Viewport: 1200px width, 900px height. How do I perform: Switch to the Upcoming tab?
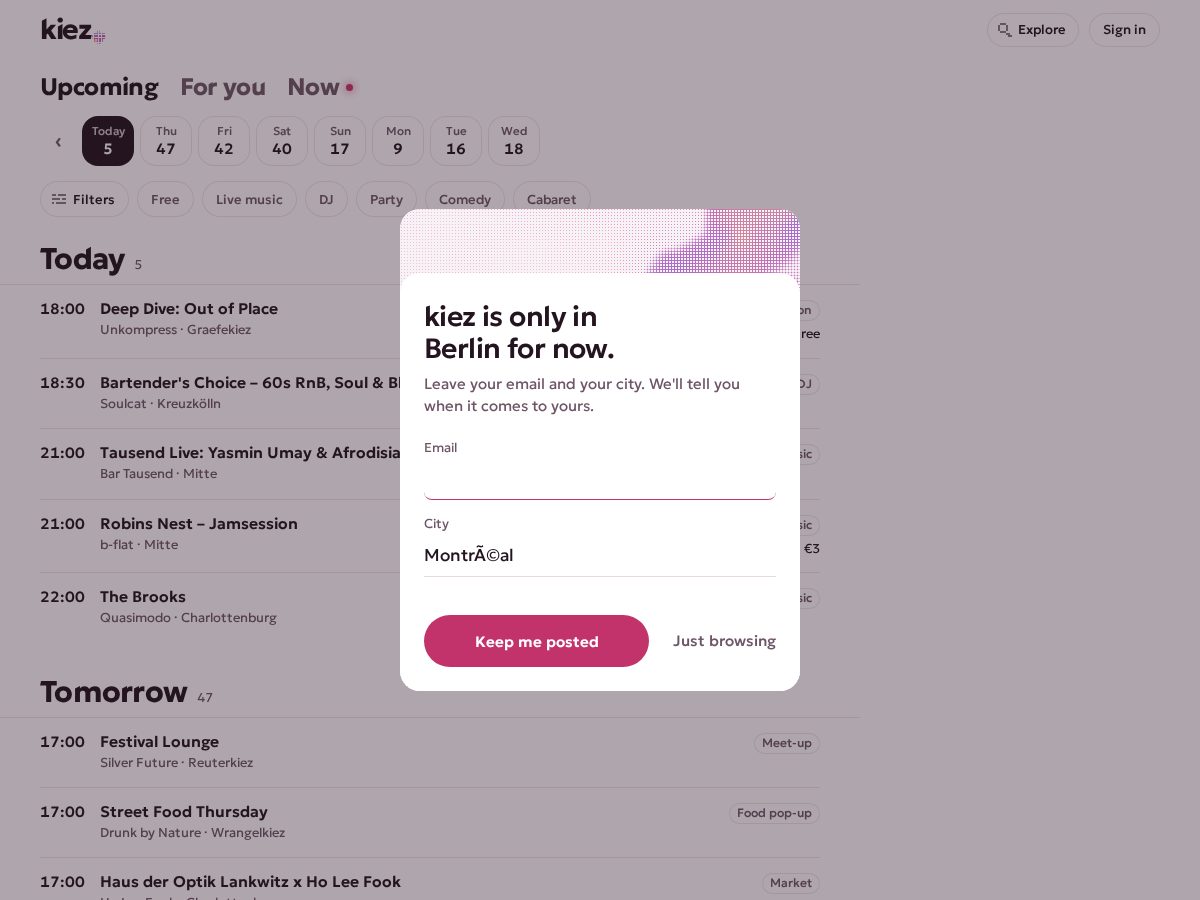(99, 87)
